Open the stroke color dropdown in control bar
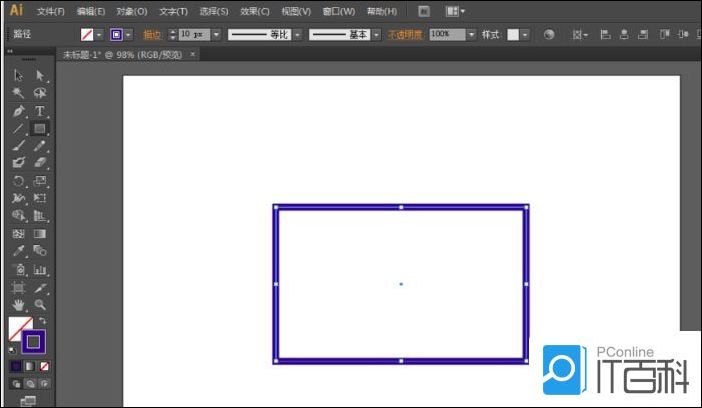Viewport: 702px width, 408px height. (x=128, y=34)
